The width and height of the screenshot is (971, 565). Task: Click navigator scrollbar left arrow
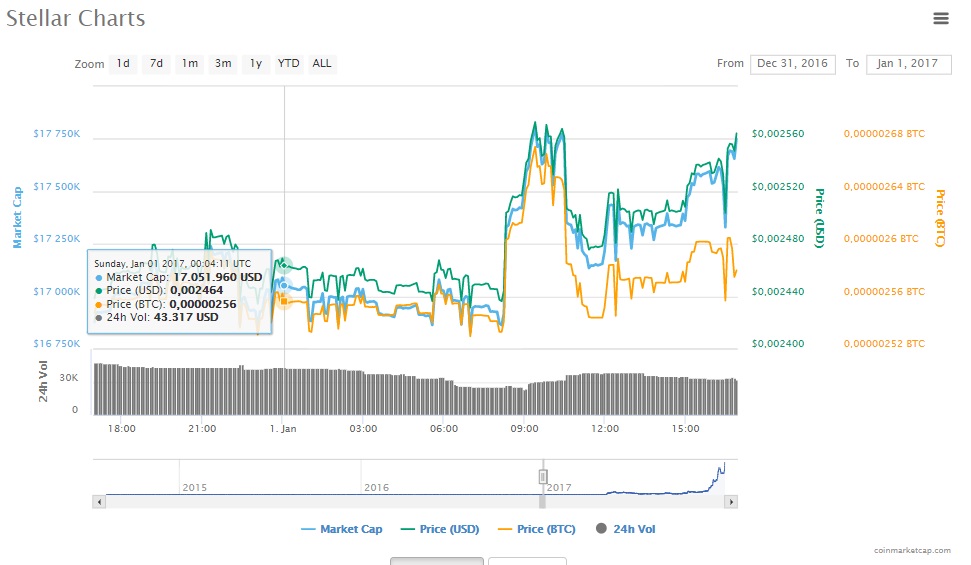point(99,502)
